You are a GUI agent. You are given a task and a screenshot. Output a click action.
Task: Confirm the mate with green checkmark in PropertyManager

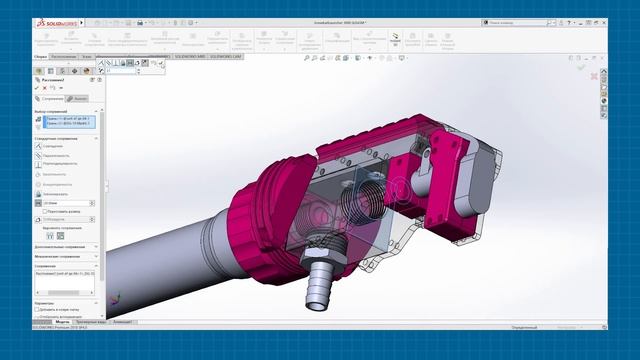click(x=37, y=88)
